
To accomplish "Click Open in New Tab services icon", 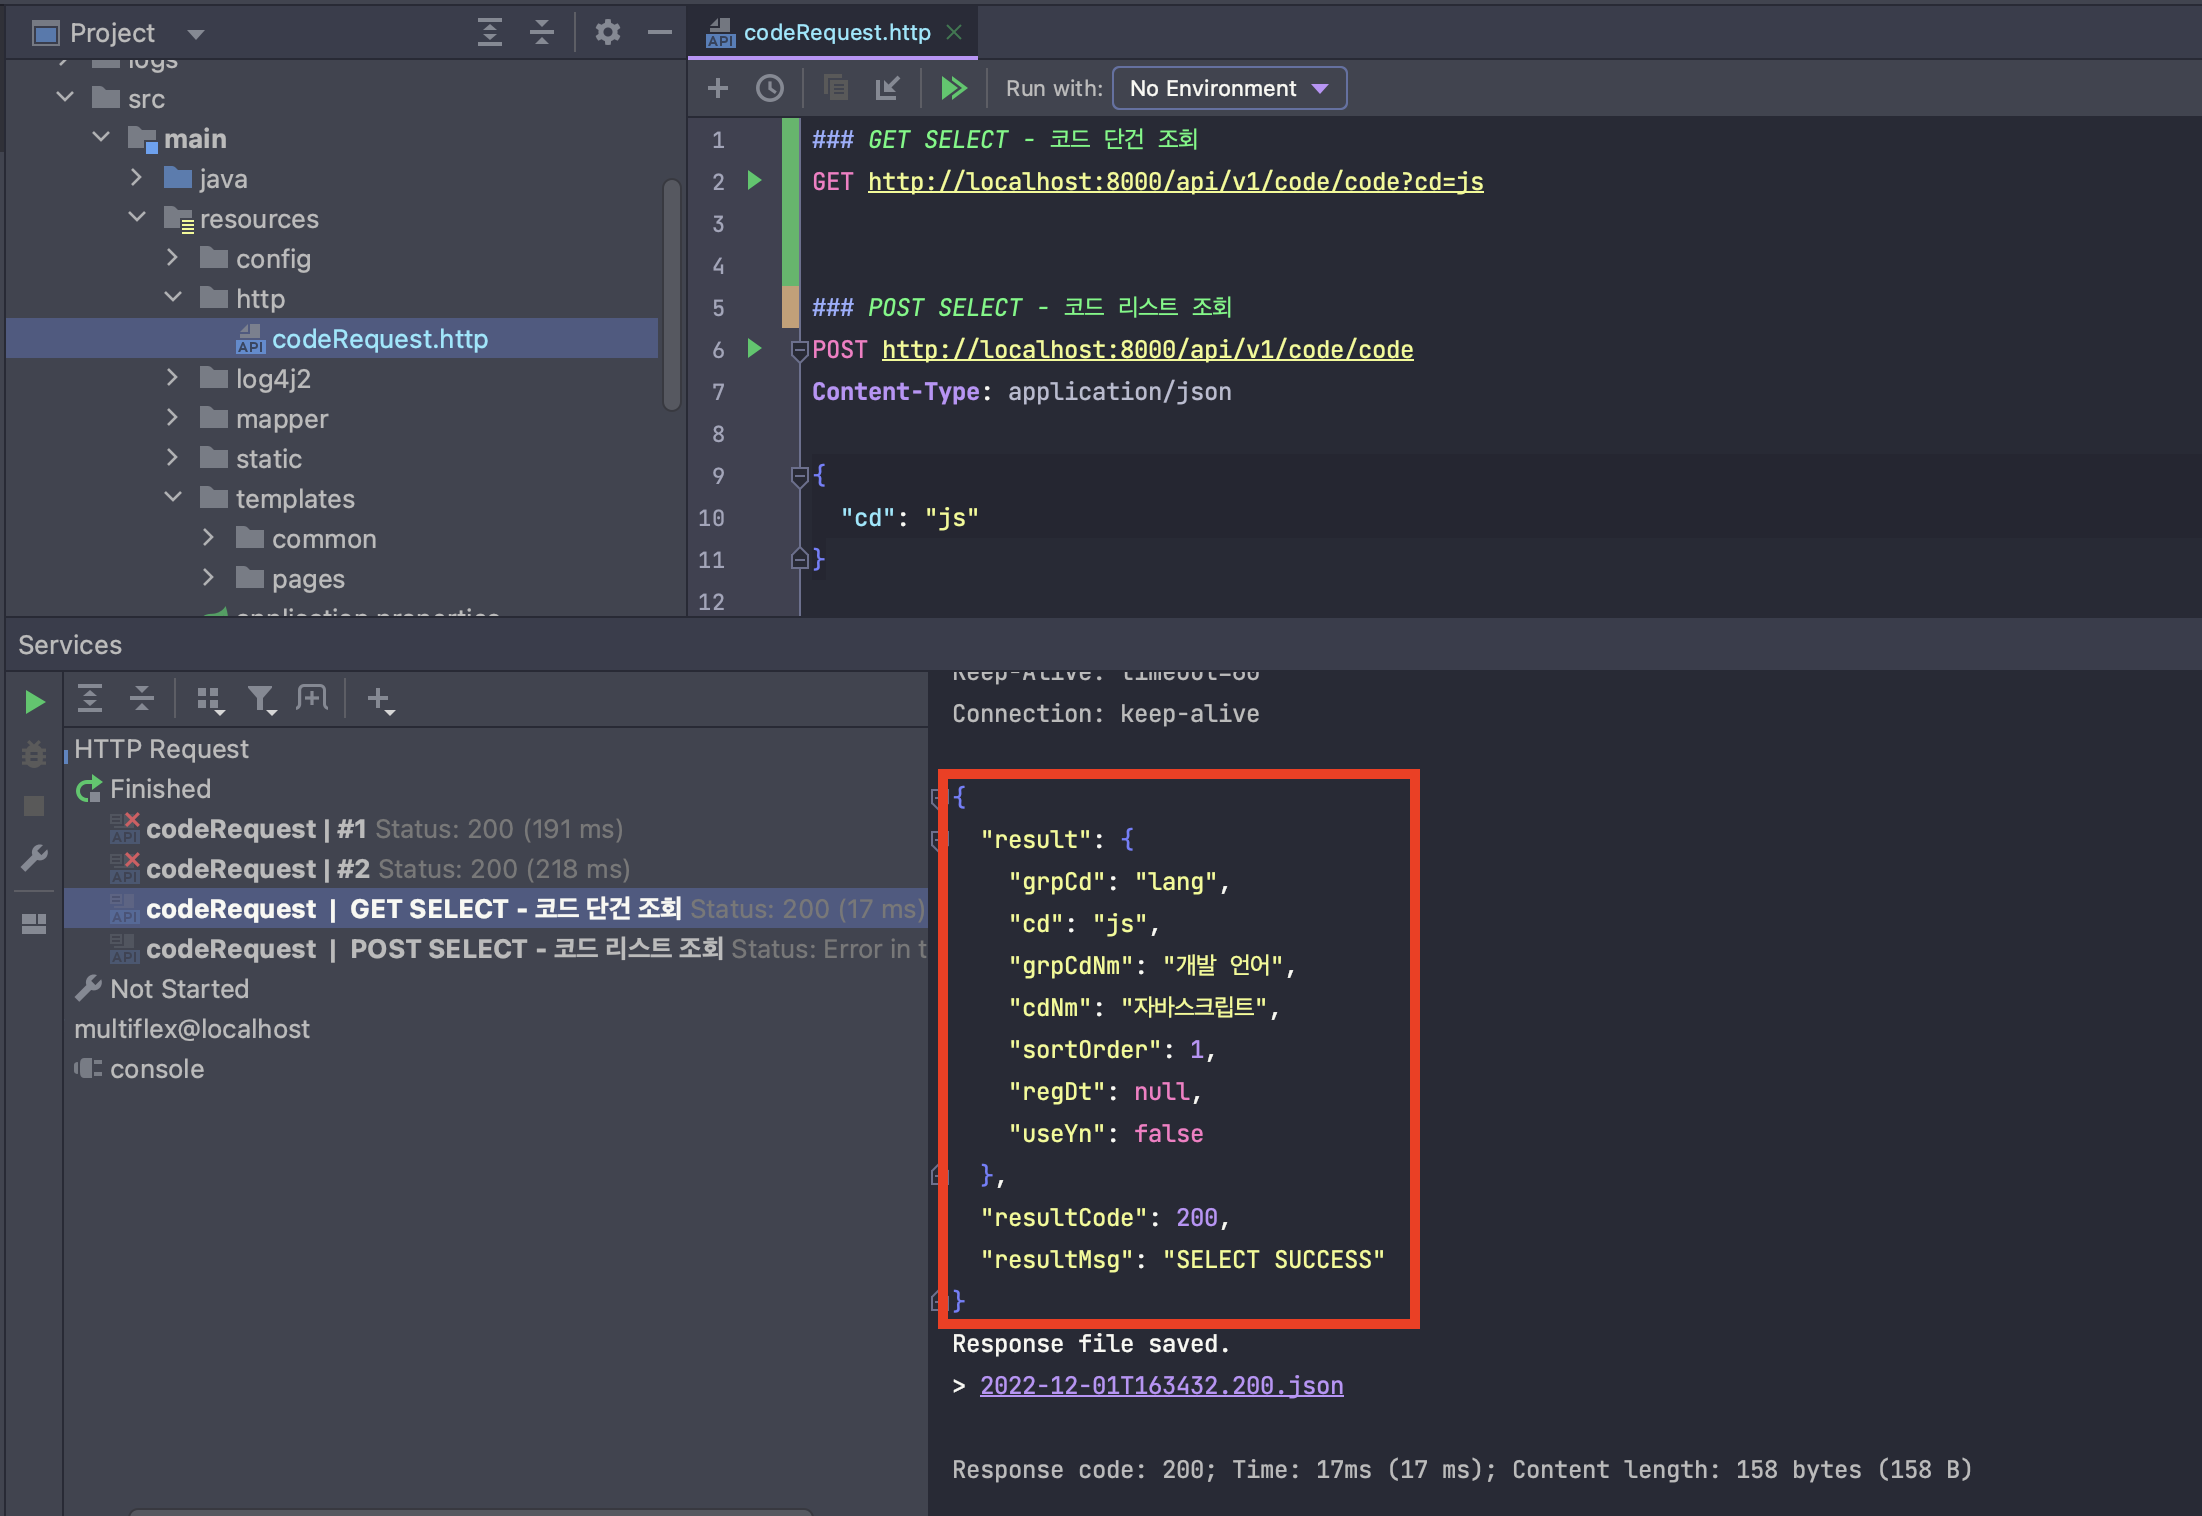I will coord(312,699).
